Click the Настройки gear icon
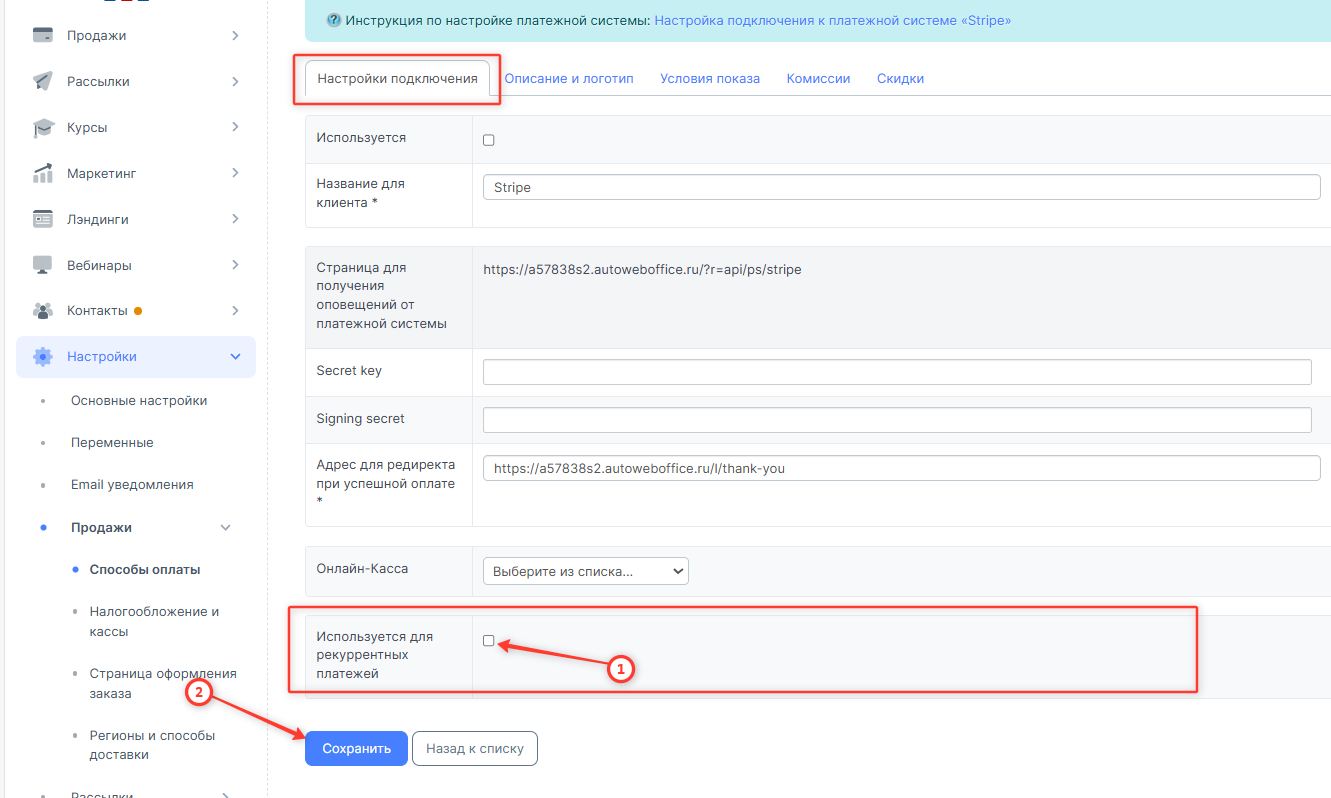Screen dimensions: 1331x798 [x=43, y=357]
